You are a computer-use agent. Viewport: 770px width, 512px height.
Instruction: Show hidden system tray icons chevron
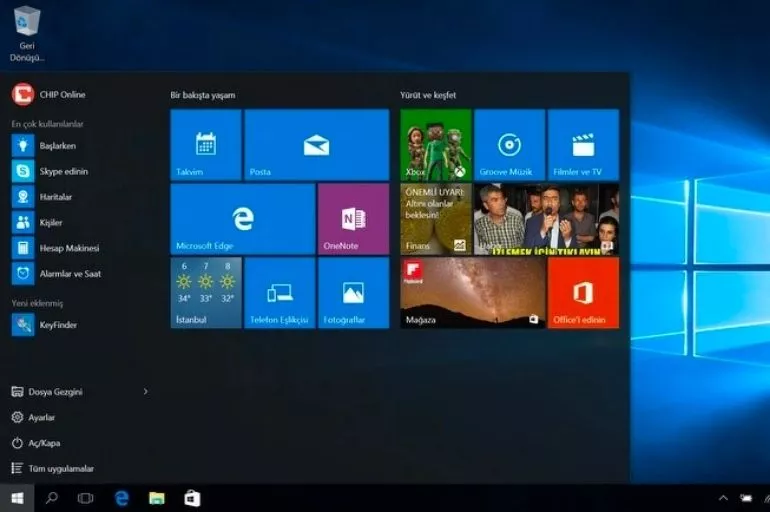[723, 498]
